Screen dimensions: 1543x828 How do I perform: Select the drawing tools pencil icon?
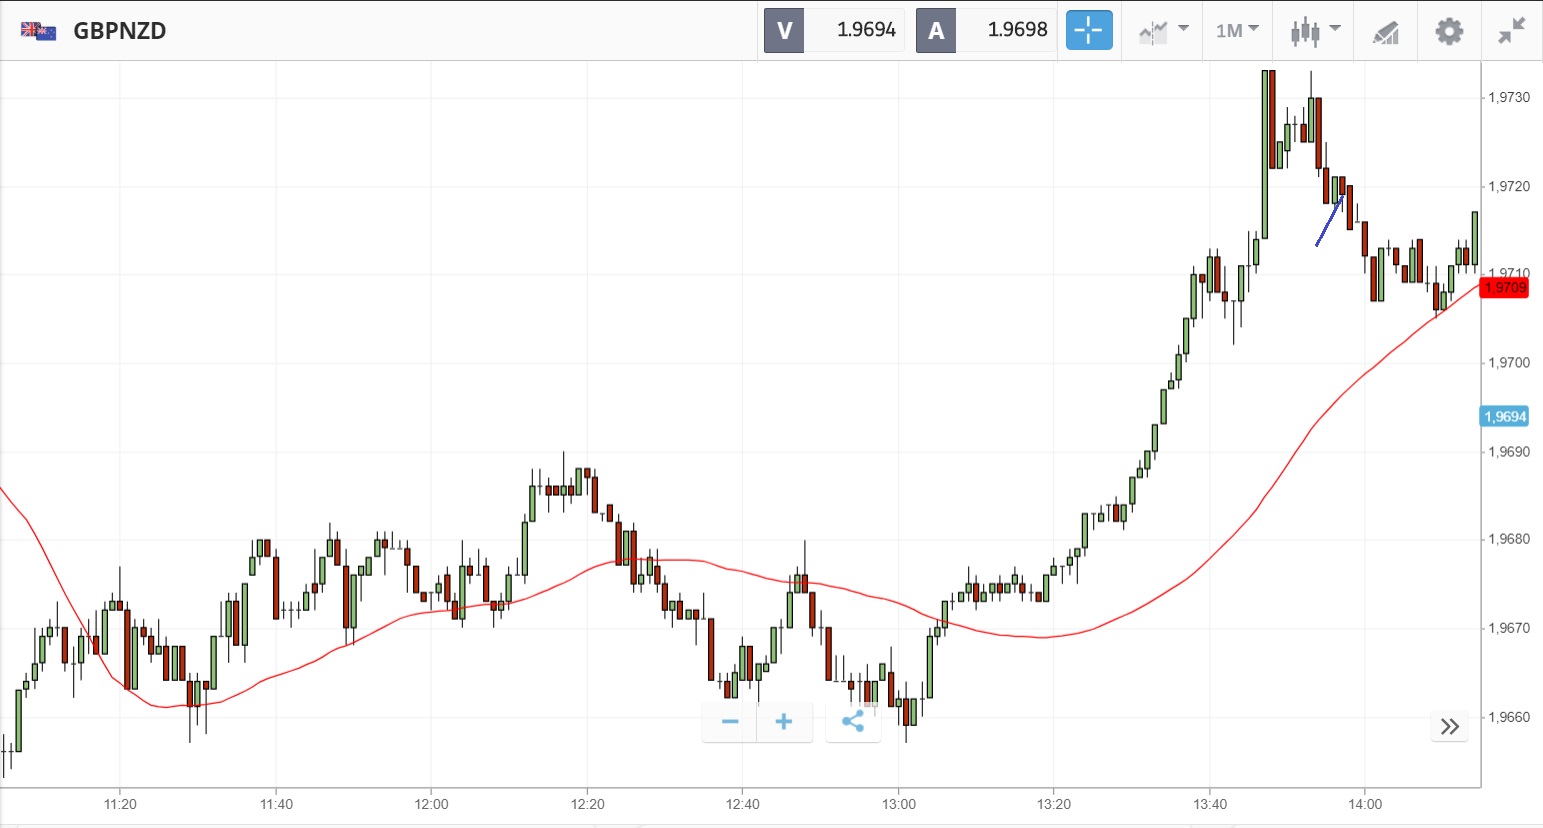1385,32
